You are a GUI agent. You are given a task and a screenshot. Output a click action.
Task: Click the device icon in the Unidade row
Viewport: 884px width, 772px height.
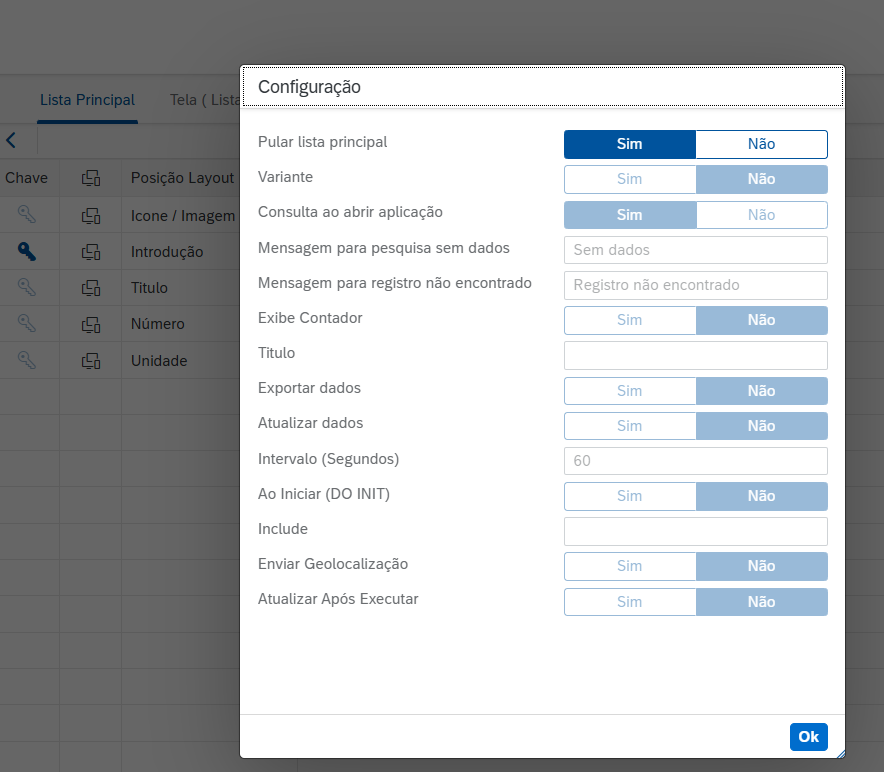click(x=91, y=360)
